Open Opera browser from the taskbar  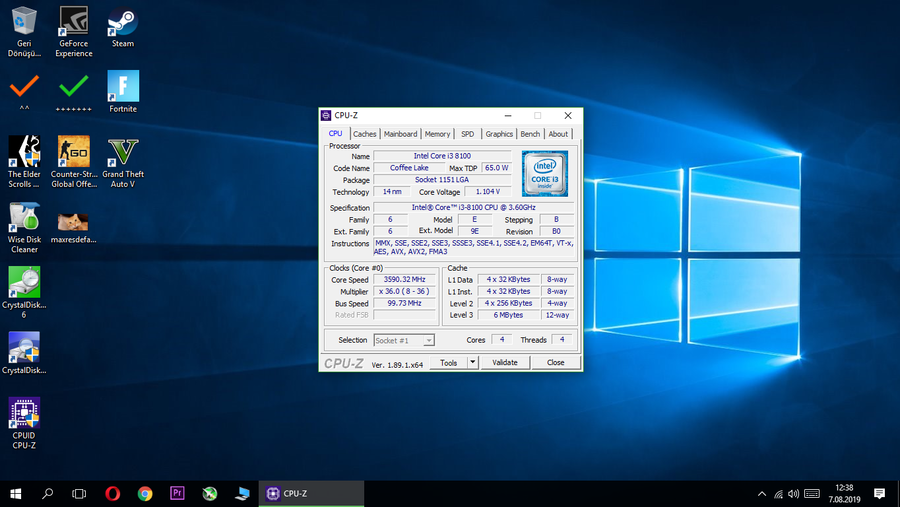[x=113, y=493]
